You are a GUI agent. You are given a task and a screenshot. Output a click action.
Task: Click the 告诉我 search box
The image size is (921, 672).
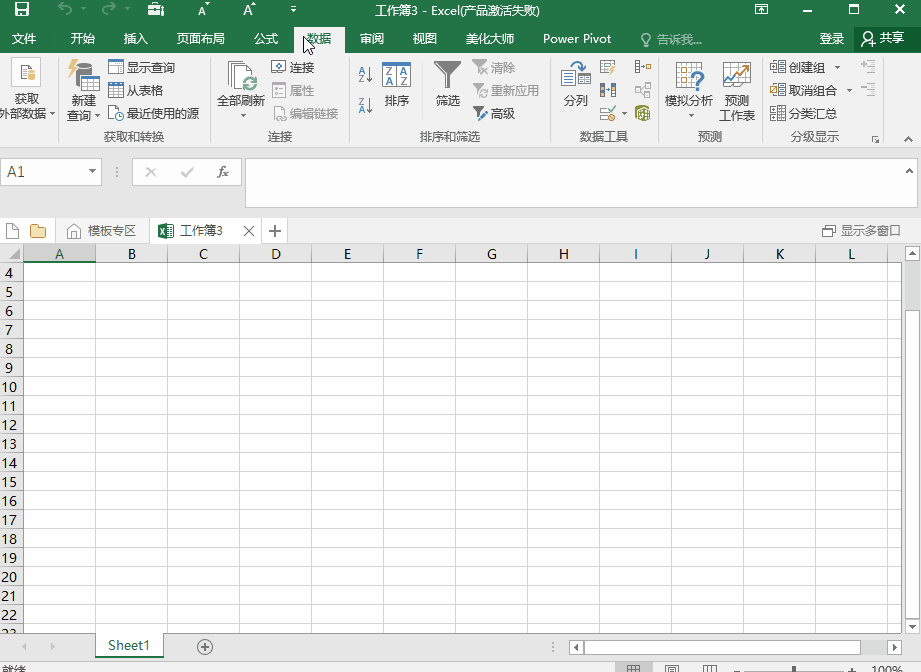[671, 39]
